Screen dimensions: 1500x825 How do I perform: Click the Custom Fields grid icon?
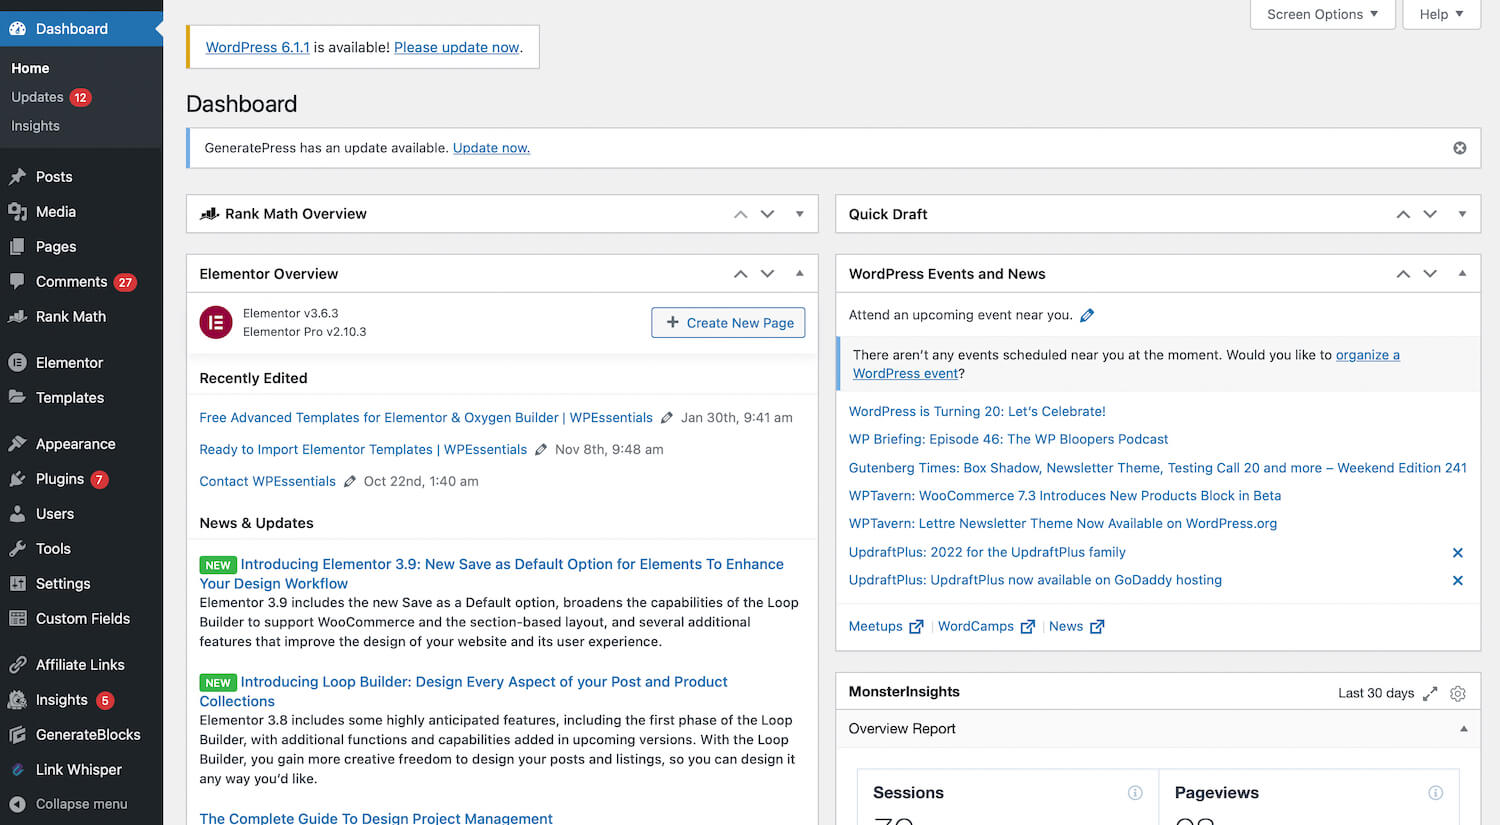[x=18, y=619]
